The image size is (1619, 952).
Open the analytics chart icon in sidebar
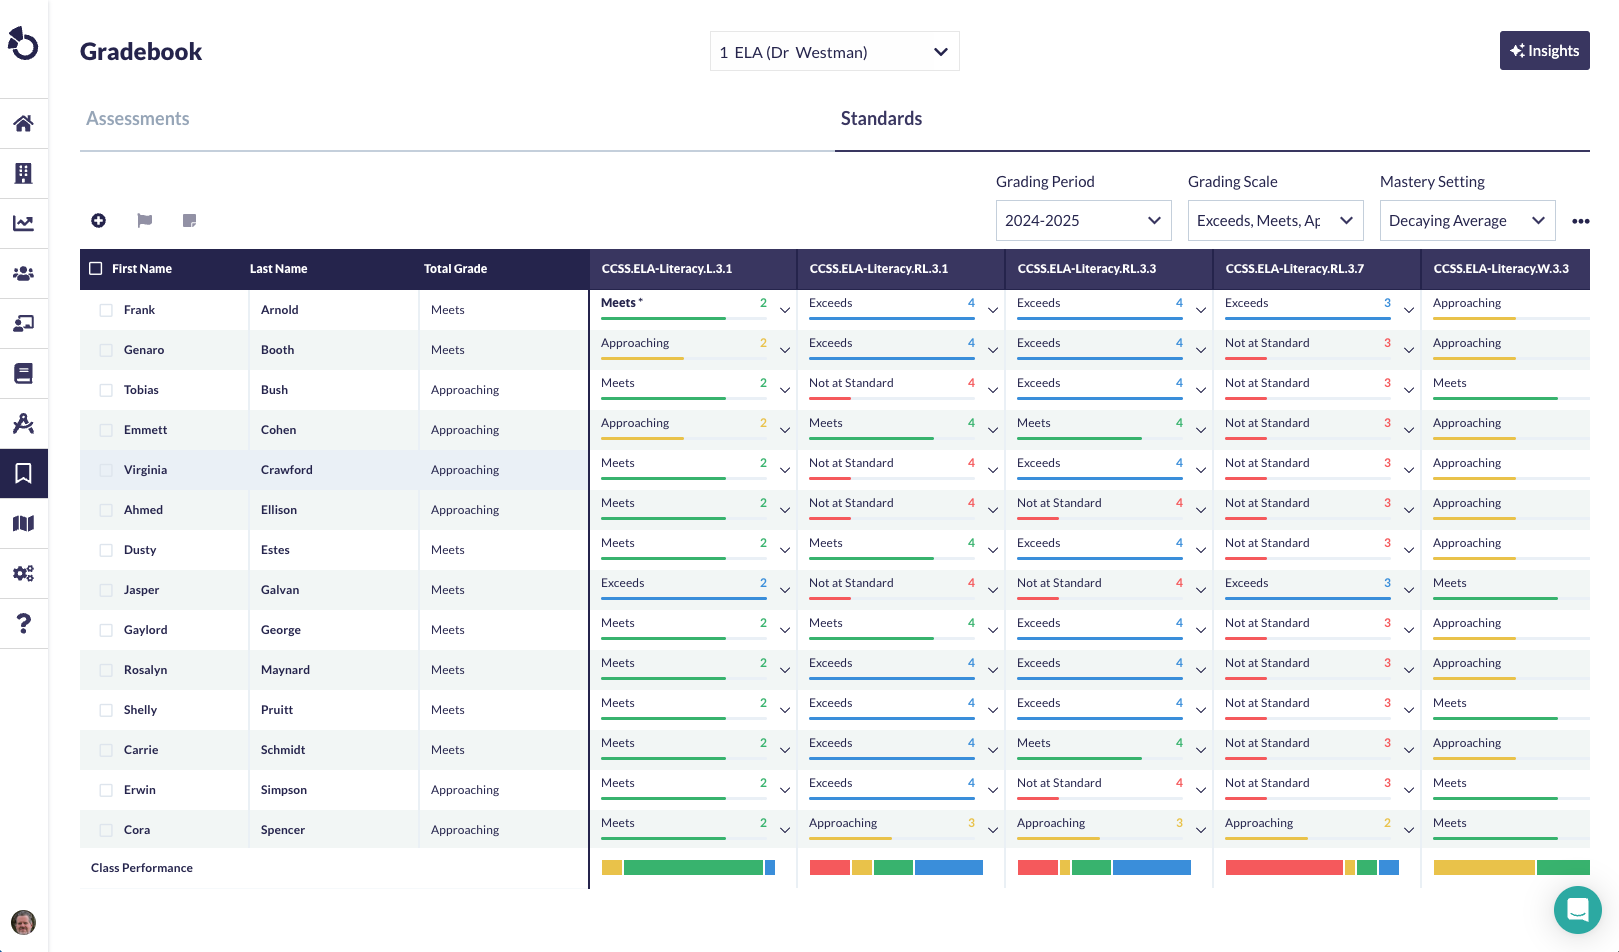(x=23, y=223)
